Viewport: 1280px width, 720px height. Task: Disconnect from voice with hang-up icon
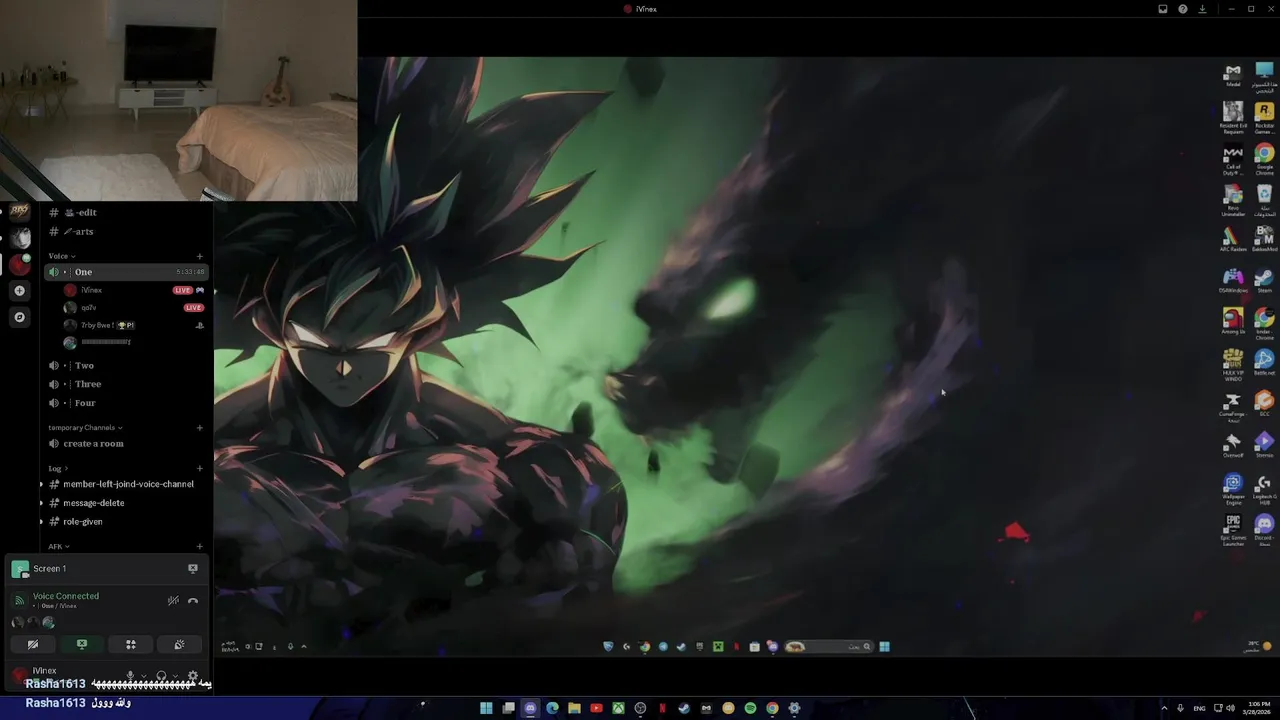193,601
